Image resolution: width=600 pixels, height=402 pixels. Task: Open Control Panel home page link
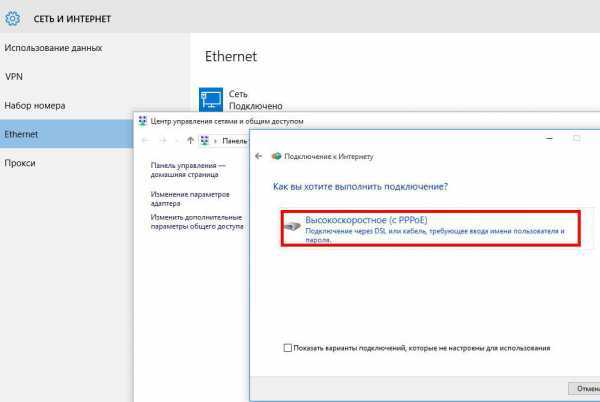(188, 170)
